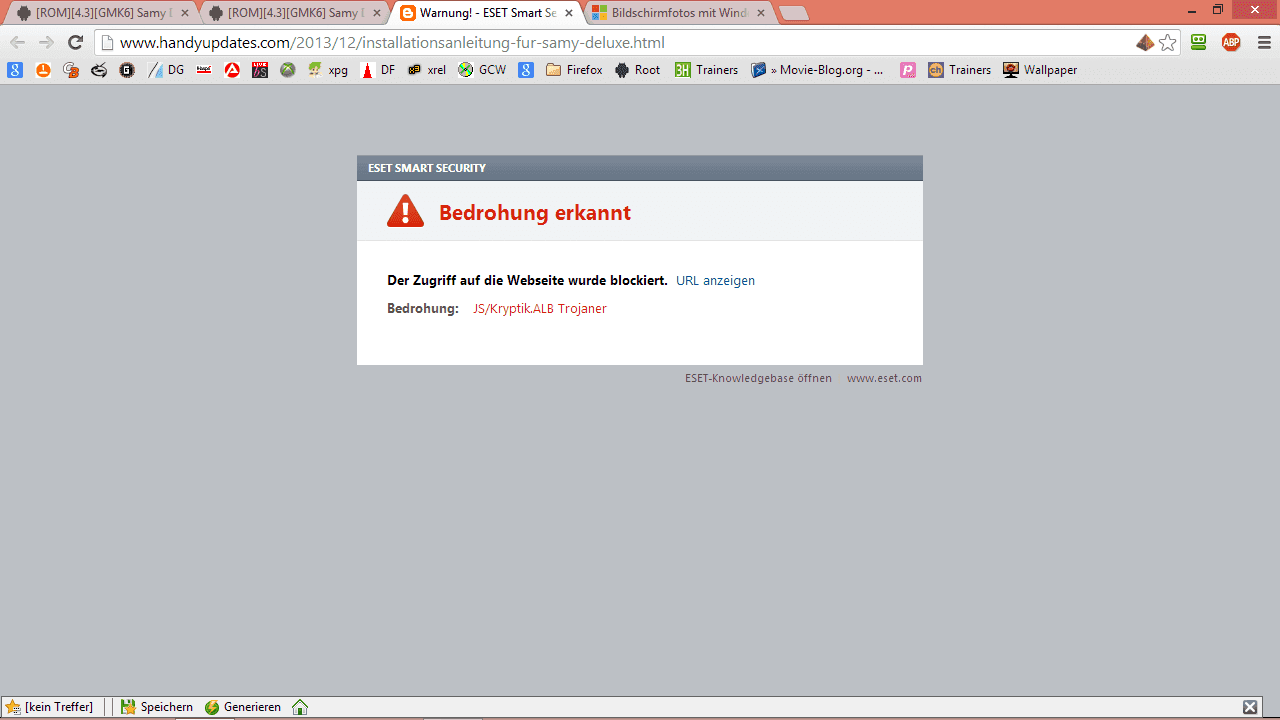Open the GCW bookmark
Screen dimensions: 1280x720
(x=482, y=70)
